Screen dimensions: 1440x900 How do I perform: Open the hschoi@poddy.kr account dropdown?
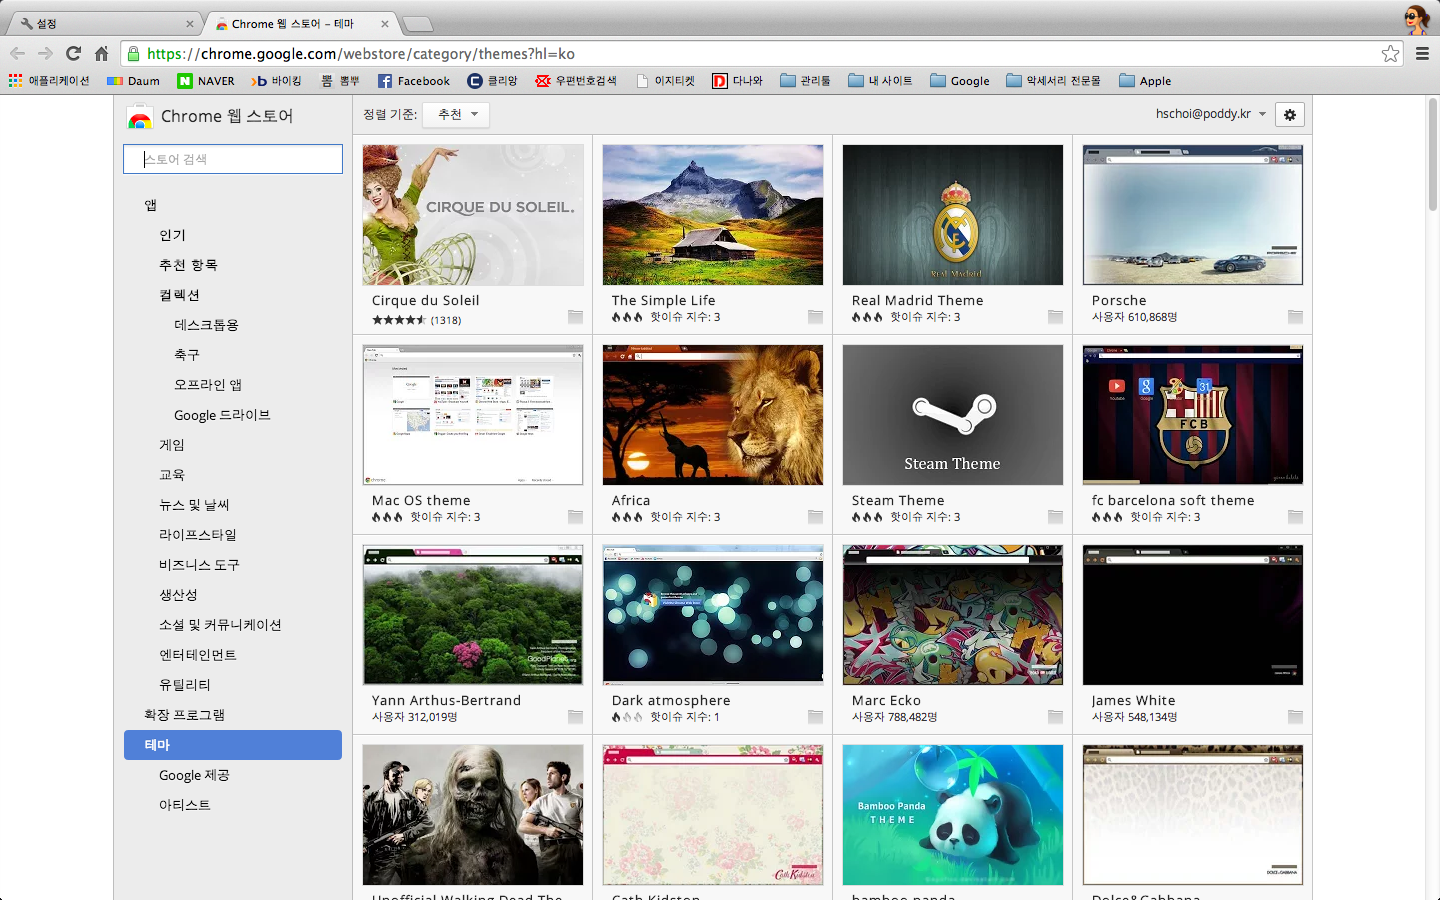[1211, 114]
